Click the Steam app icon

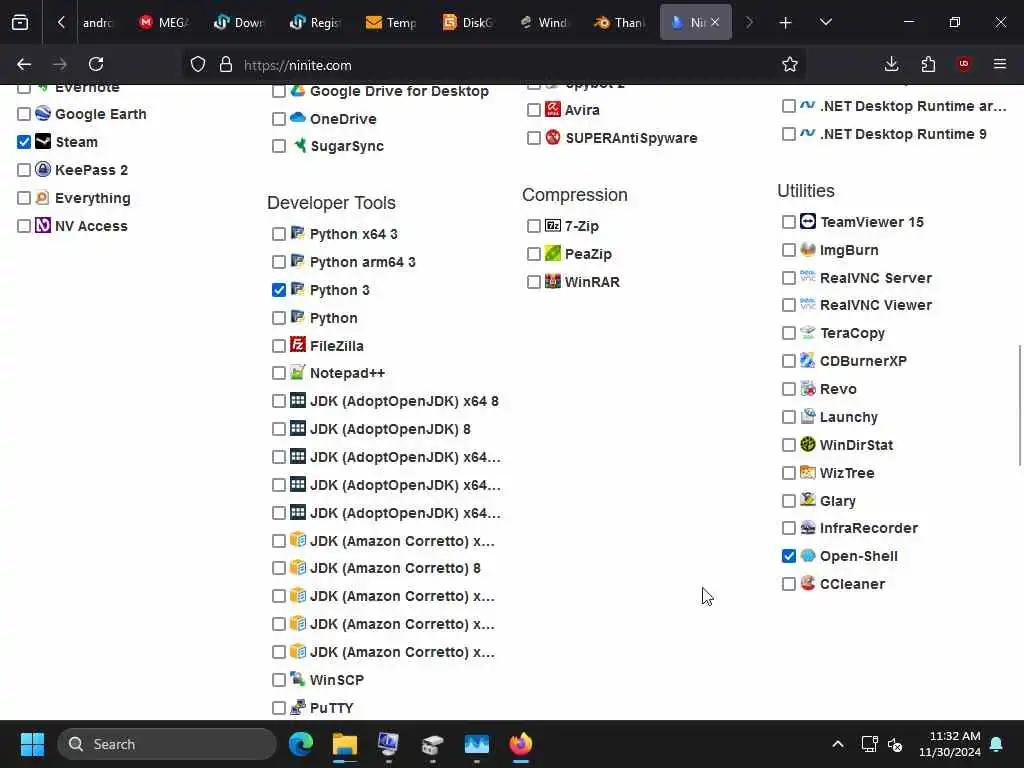[x=43, y=141]
